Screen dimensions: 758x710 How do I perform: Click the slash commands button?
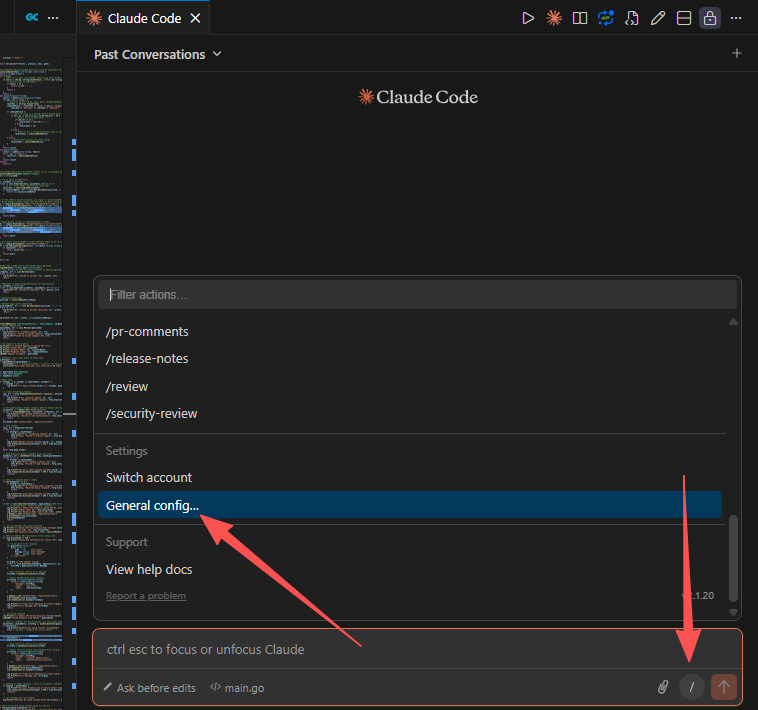[x=692, y=687]
